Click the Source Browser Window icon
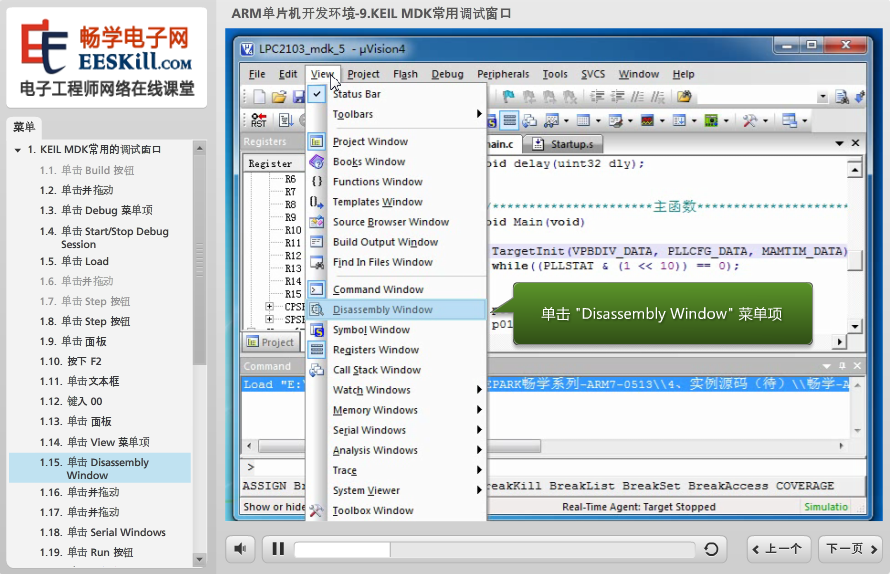 tap(317, 222)
